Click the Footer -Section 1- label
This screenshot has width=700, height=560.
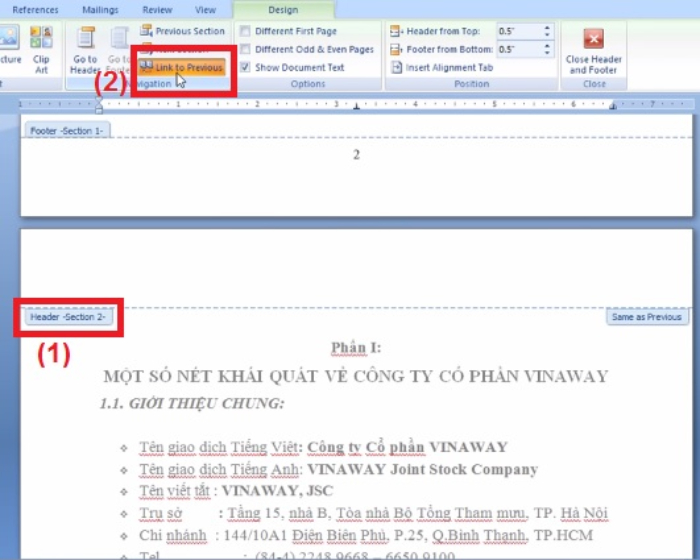pyautogui.click(x=67, y=131)
